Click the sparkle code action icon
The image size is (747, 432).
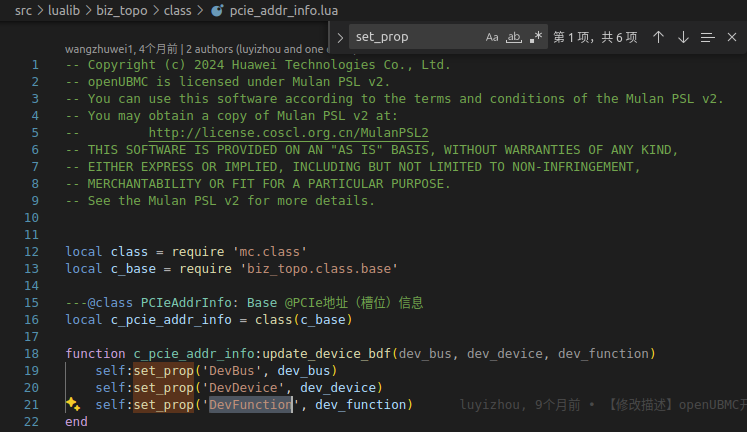[73, 404]
